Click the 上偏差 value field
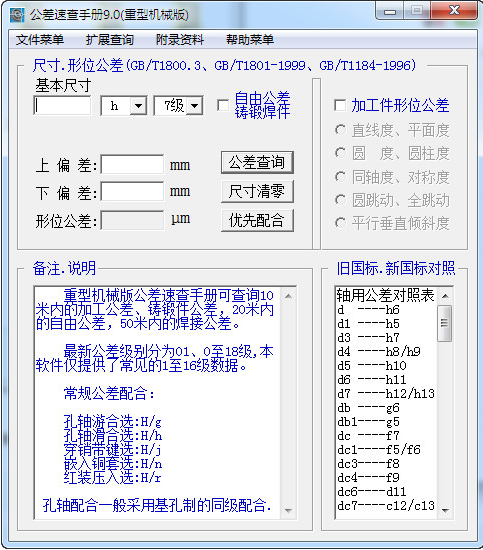The height and width of the screenshot is (550, 483). pyautogui.click(x=132, y=164)
